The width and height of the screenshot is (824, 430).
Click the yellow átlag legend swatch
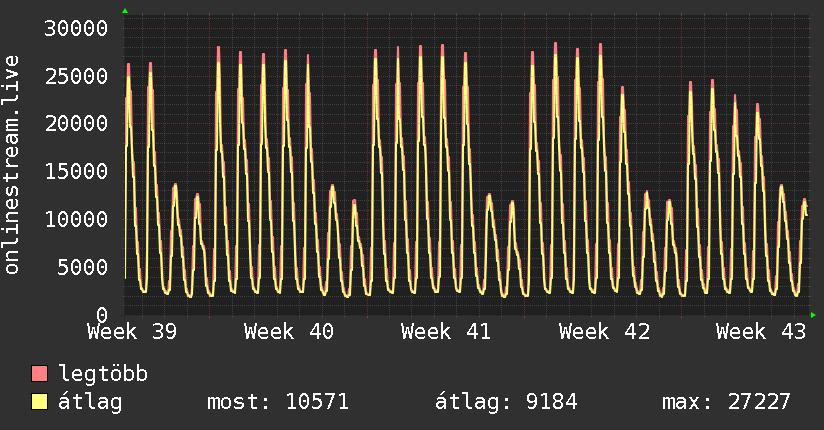tap(39, 401)
